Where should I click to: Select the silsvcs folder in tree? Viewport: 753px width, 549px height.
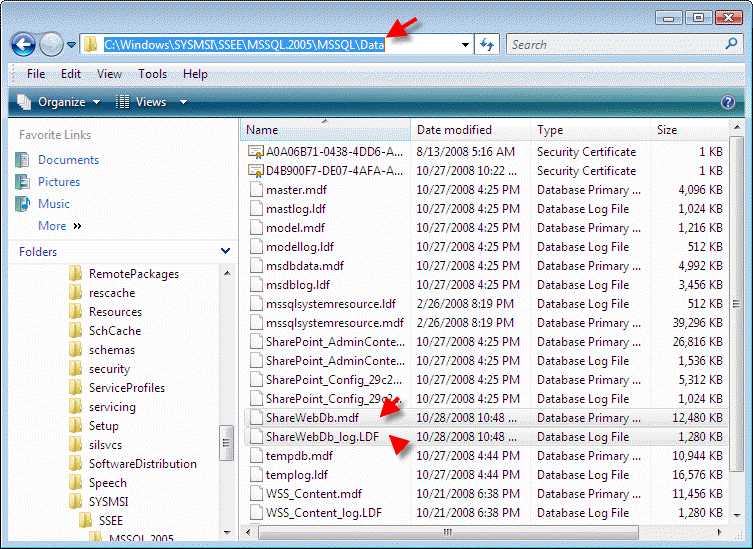pyautogui.click(x=105, y=445)
